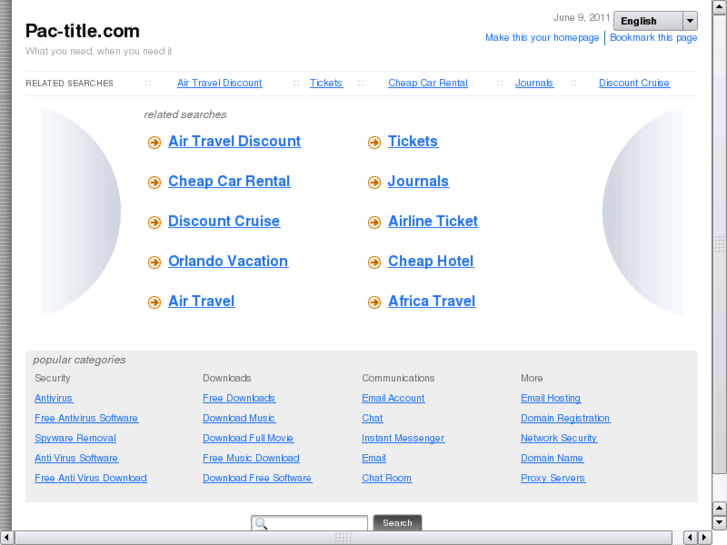Click the orange arrow icon beside Cheap Car Rental
This screenshot has width=727, height=545.
click(154, 182)
